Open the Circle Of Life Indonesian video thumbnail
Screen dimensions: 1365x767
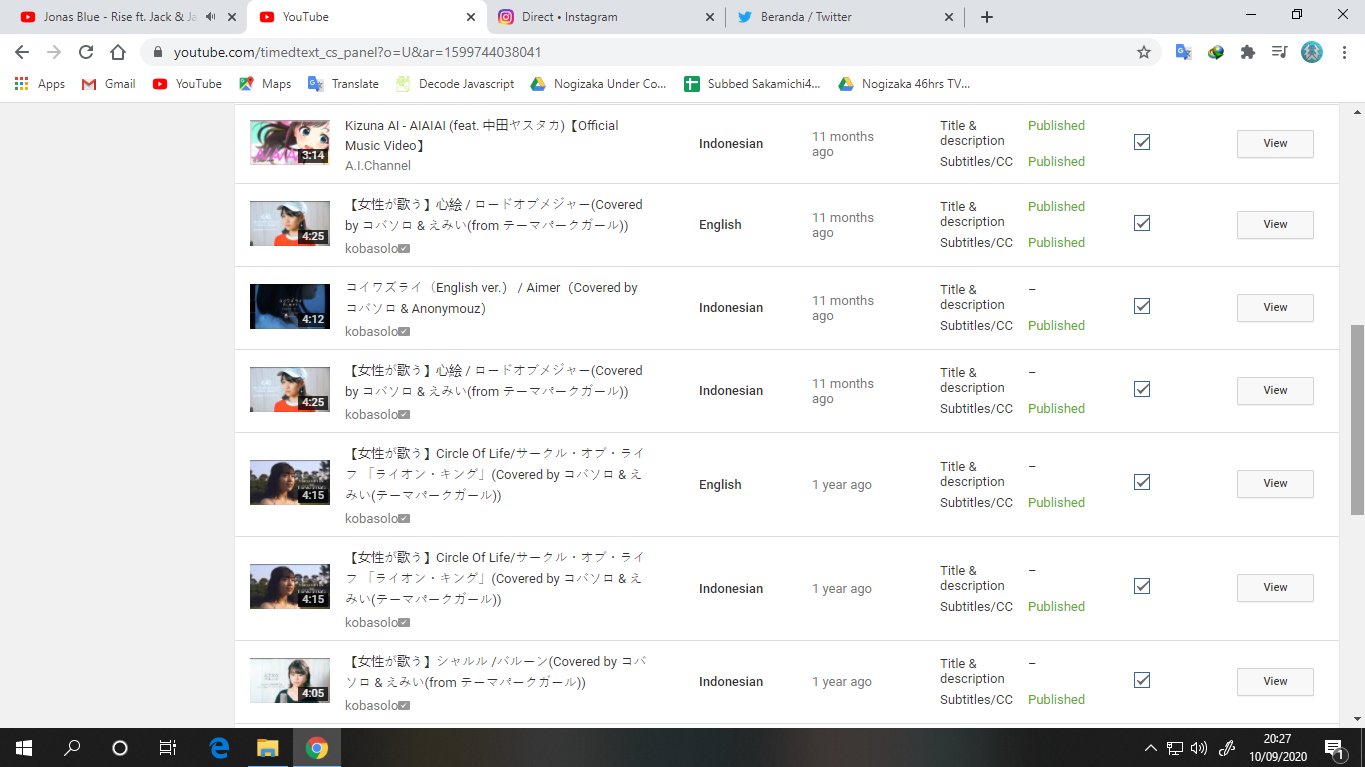290,587
